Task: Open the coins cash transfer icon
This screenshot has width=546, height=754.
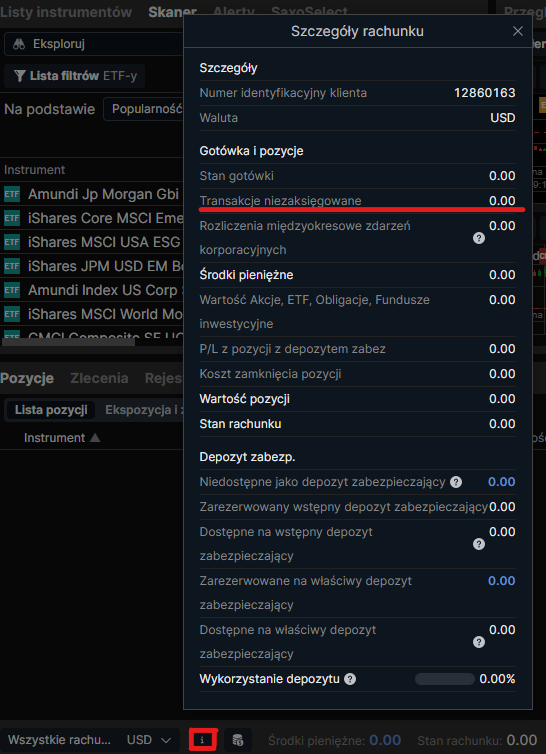Action: click(x=238, y=740)
